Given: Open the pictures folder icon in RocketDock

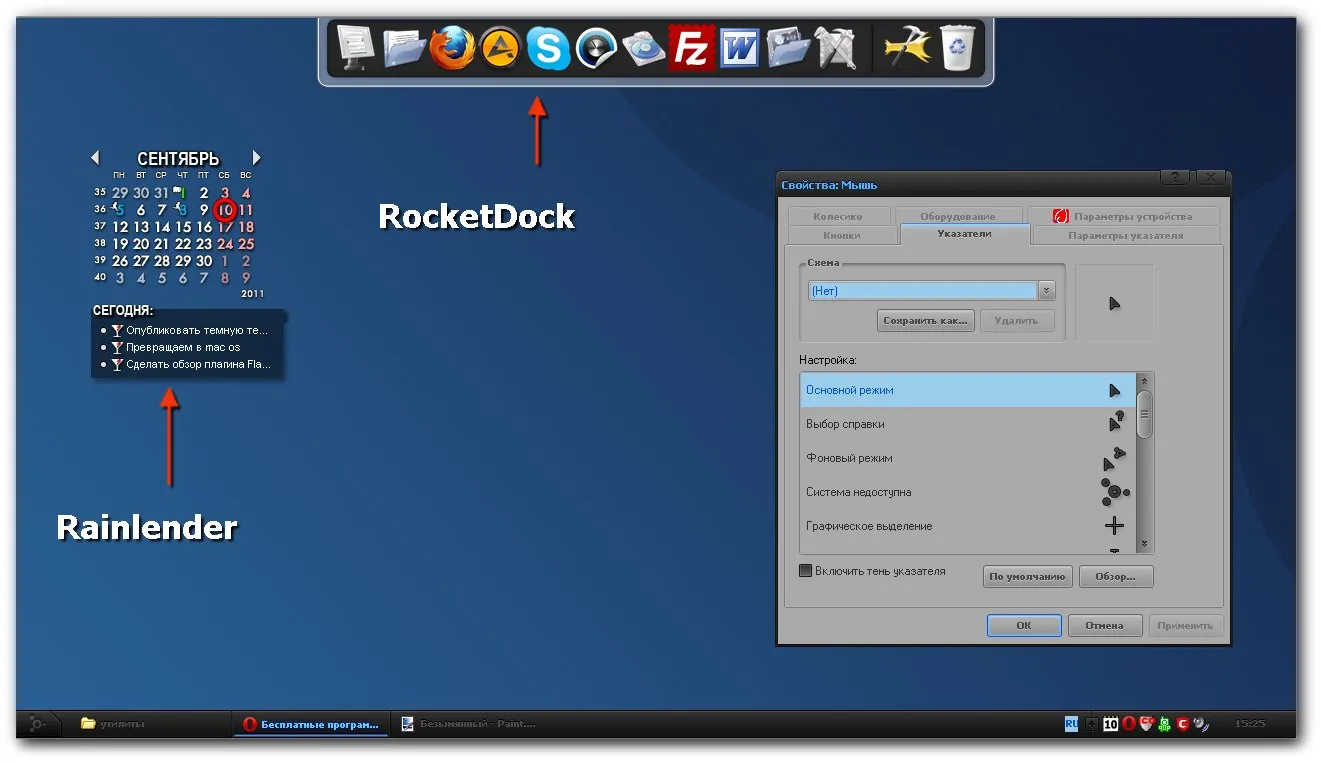Looking at the screenshot, I should point(788,48).
